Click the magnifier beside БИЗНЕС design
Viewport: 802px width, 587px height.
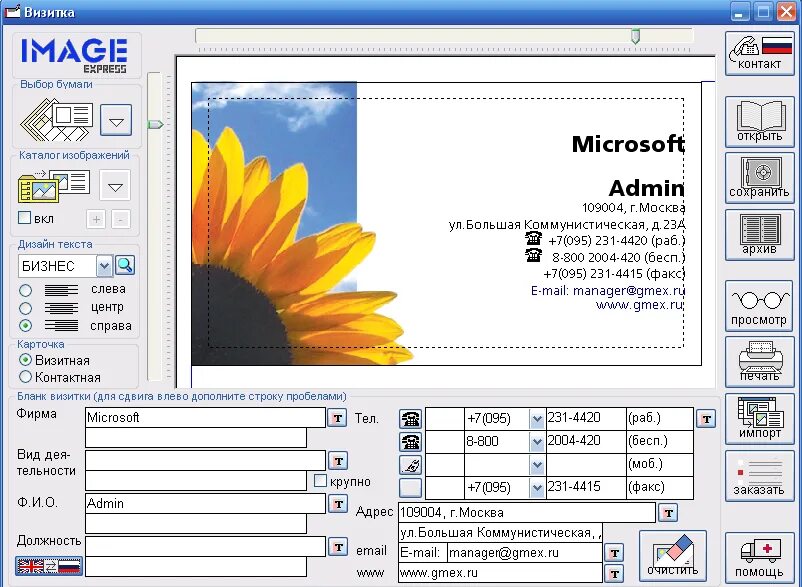point(125,265)
